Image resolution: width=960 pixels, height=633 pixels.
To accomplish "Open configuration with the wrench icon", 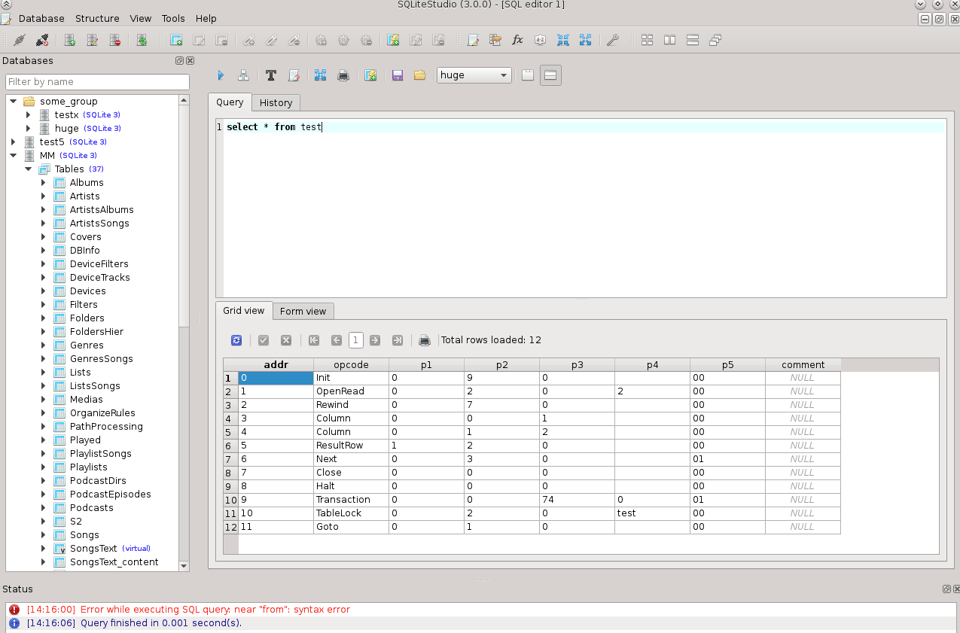I will [613, 40].
